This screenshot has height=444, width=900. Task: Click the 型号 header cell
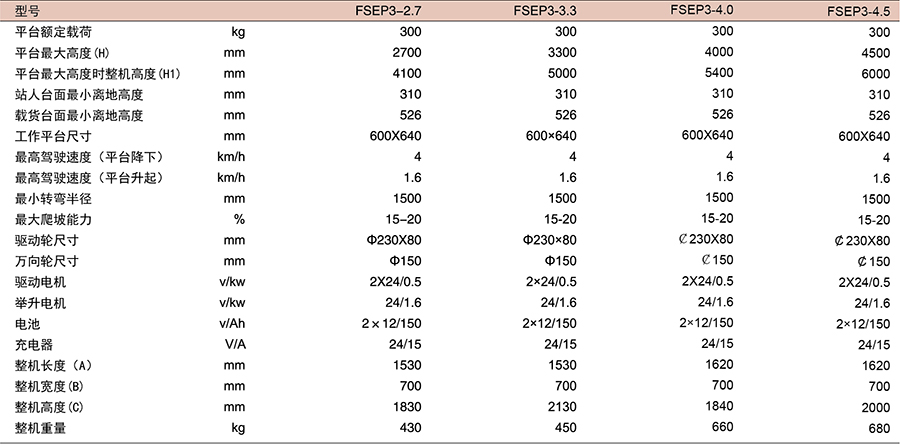(x=29, y=12)
